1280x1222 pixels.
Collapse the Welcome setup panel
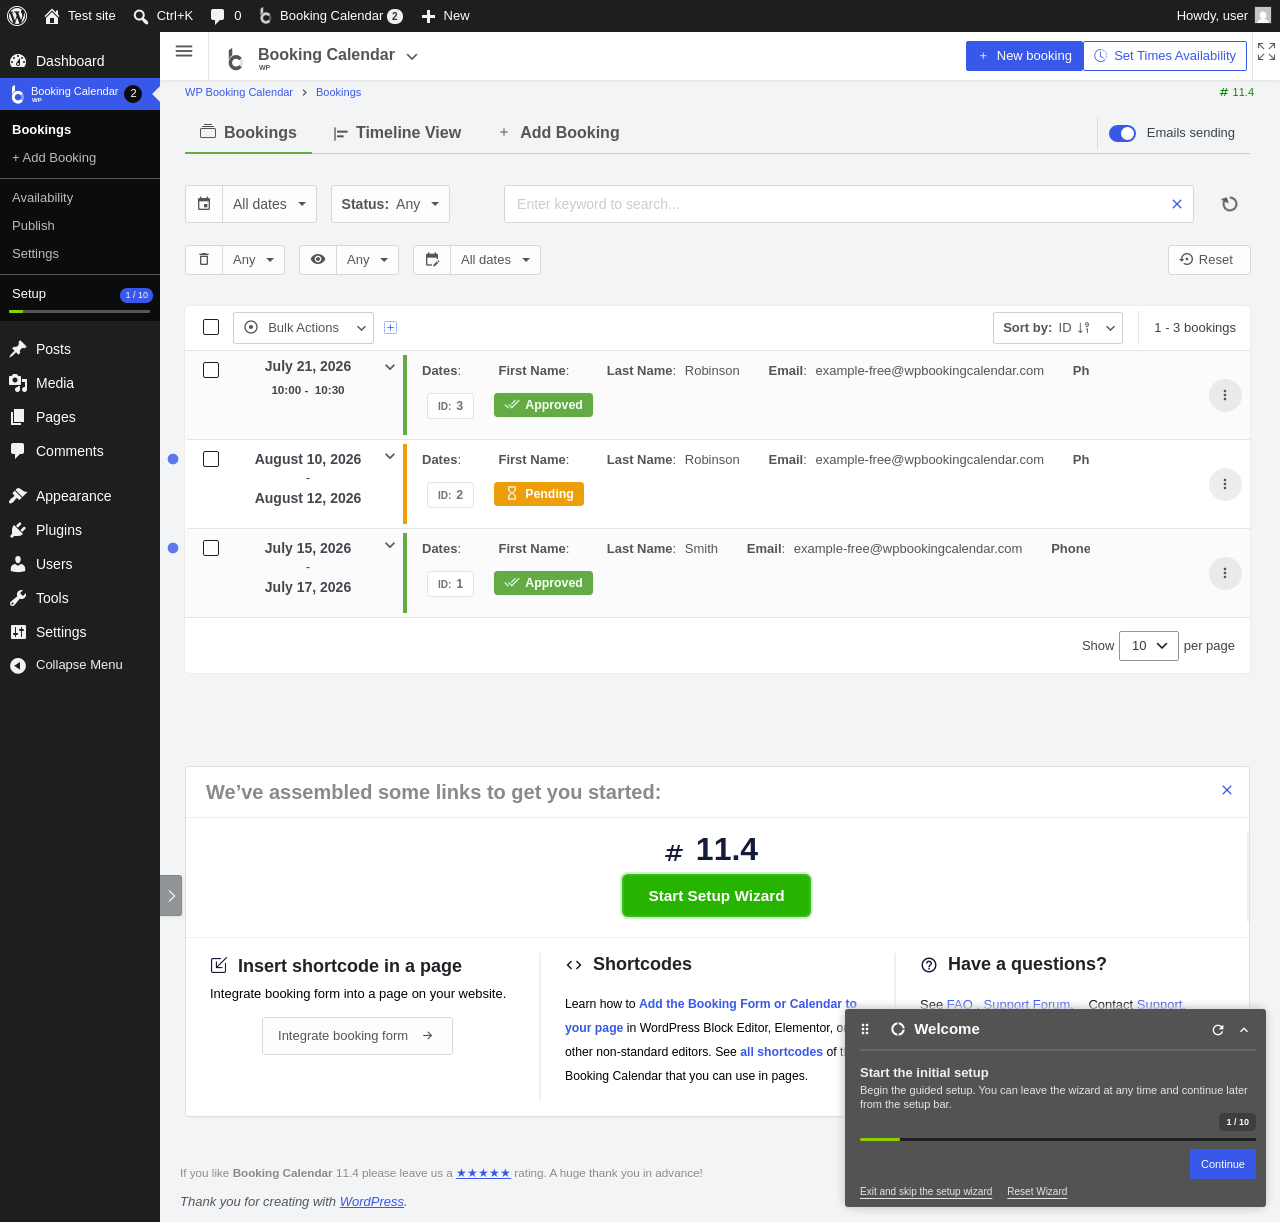1244,1030
